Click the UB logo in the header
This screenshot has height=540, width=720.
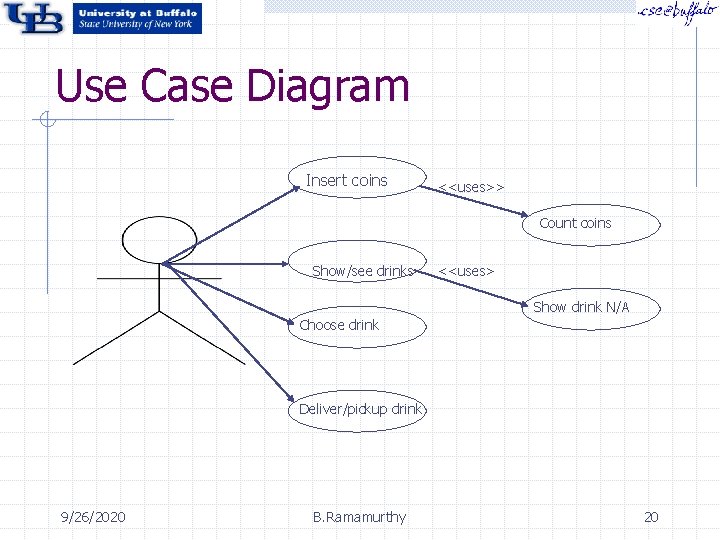point(33,17)
